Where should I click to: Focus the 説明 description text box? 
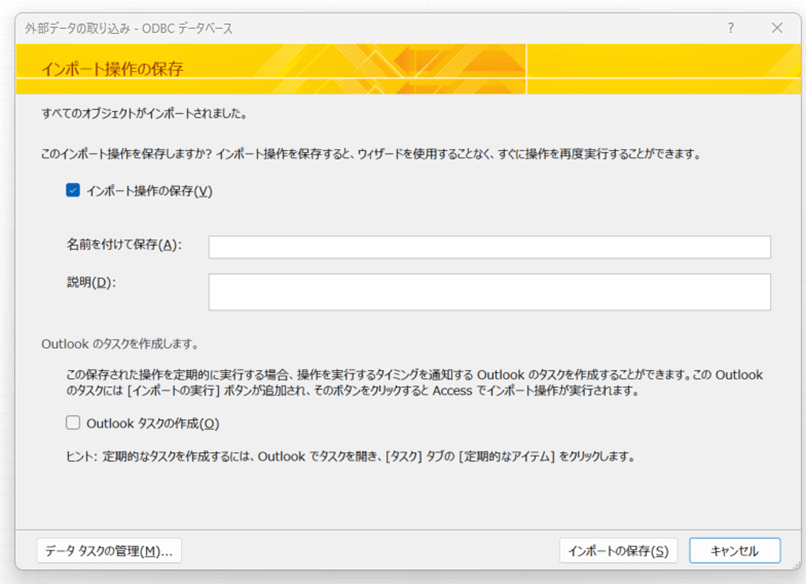coord(489,292)
